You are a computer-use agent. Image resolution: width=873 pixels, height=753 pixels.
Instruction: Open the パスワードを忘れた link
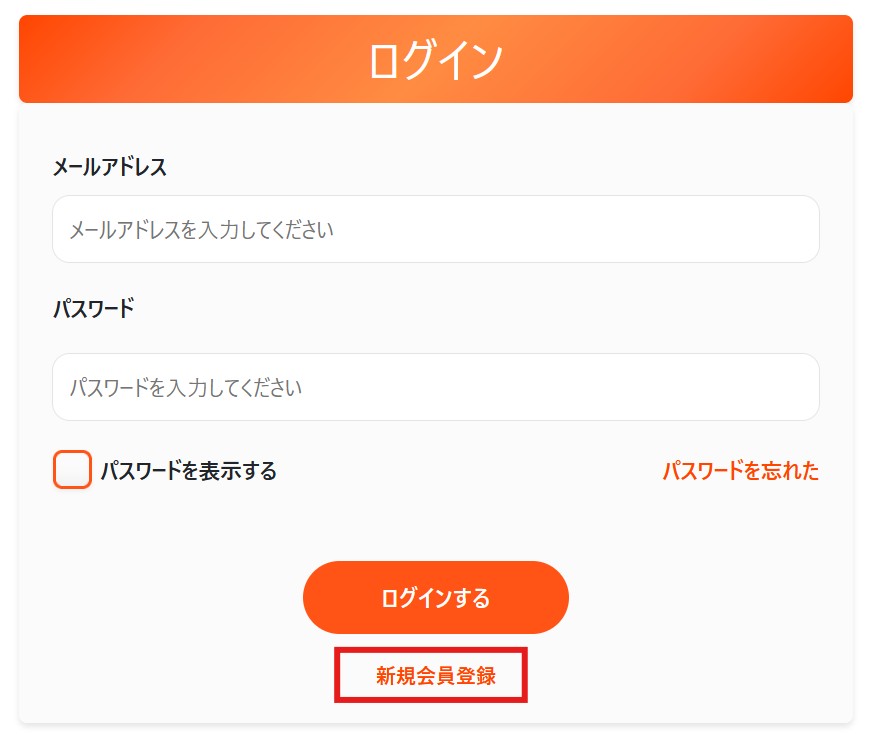740,470
